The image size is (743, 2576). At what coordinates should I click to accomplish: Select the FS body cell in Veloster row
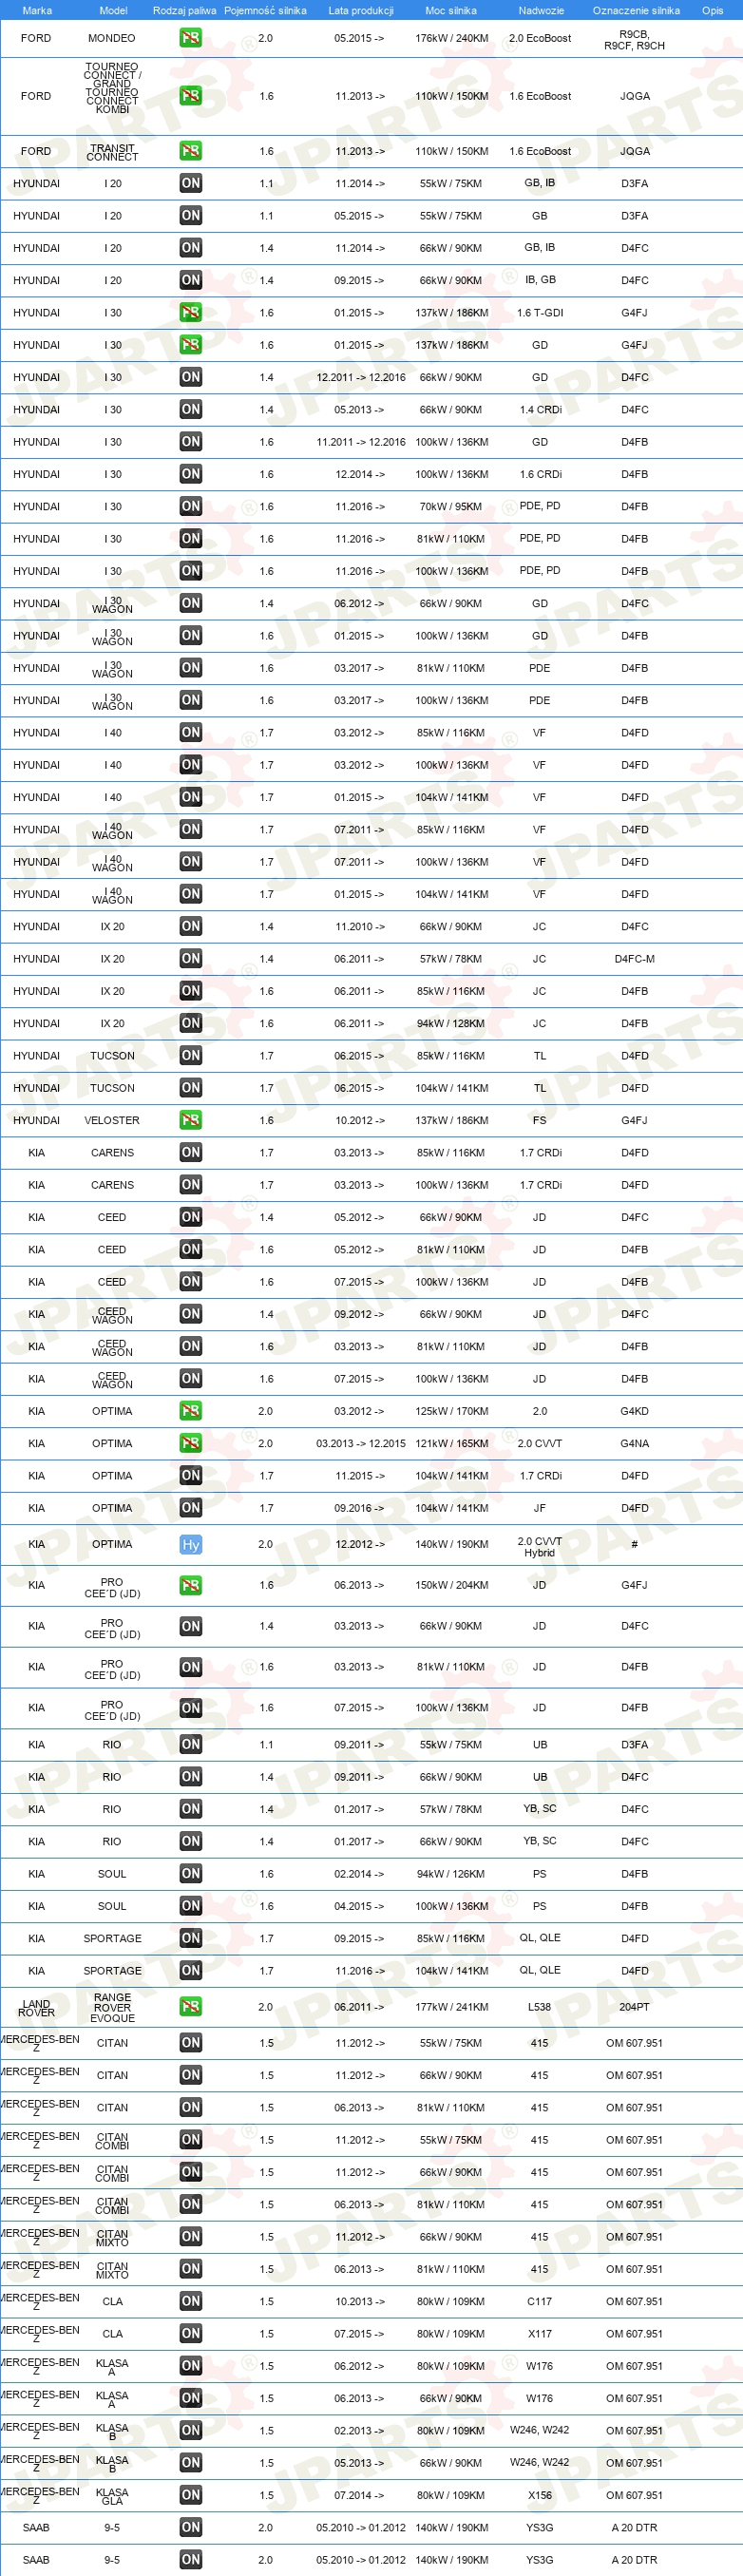[x=539, y=1120]
